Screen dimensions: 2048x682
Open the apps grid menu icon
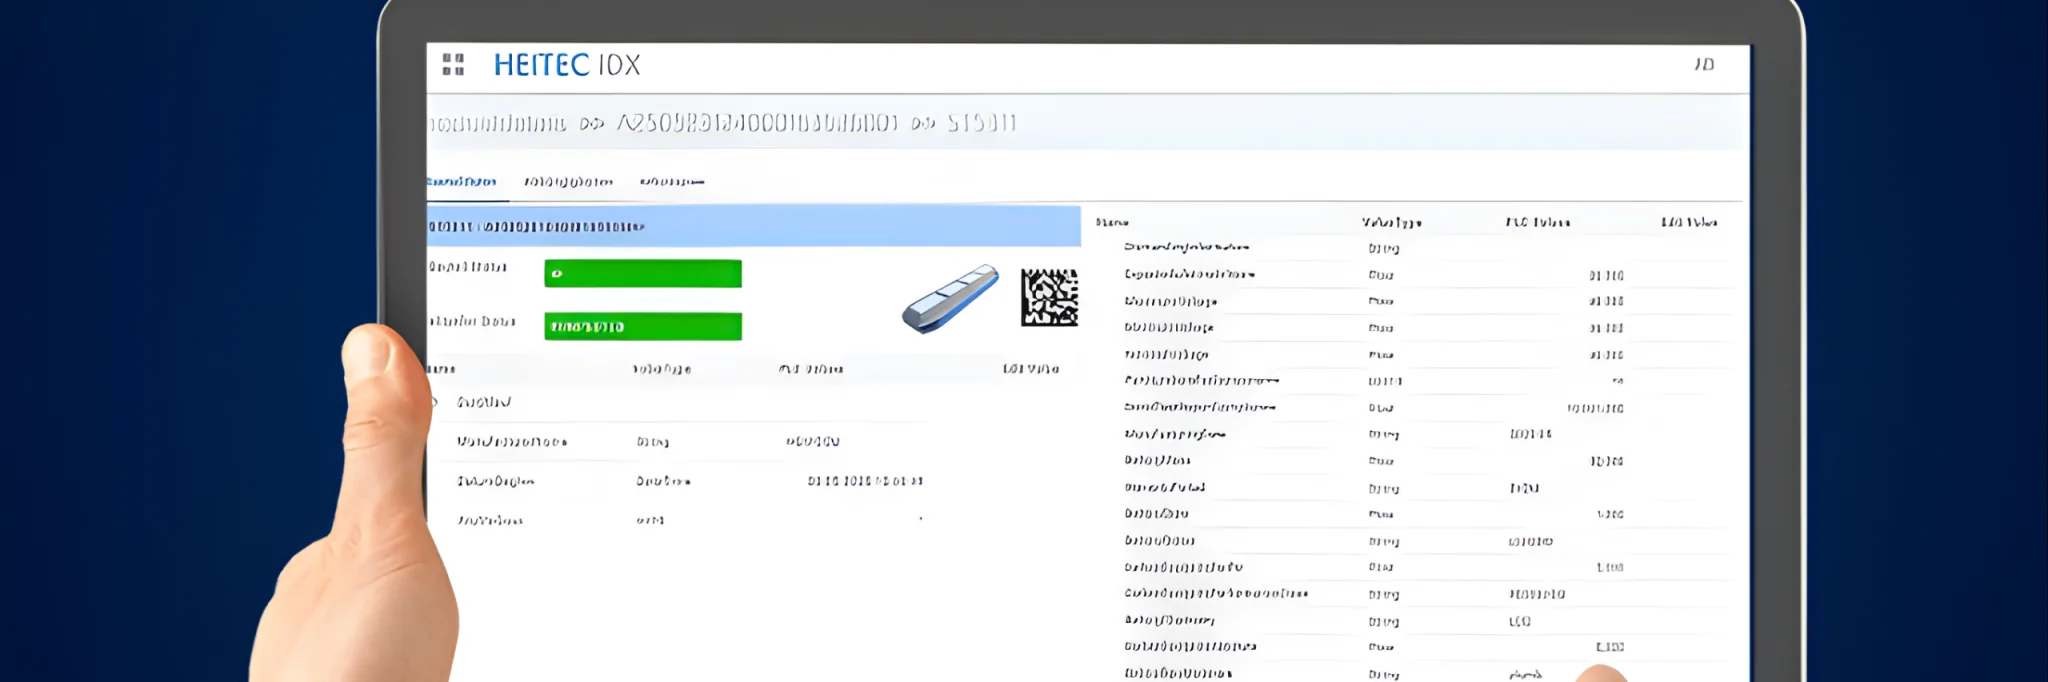click(453, 65)
